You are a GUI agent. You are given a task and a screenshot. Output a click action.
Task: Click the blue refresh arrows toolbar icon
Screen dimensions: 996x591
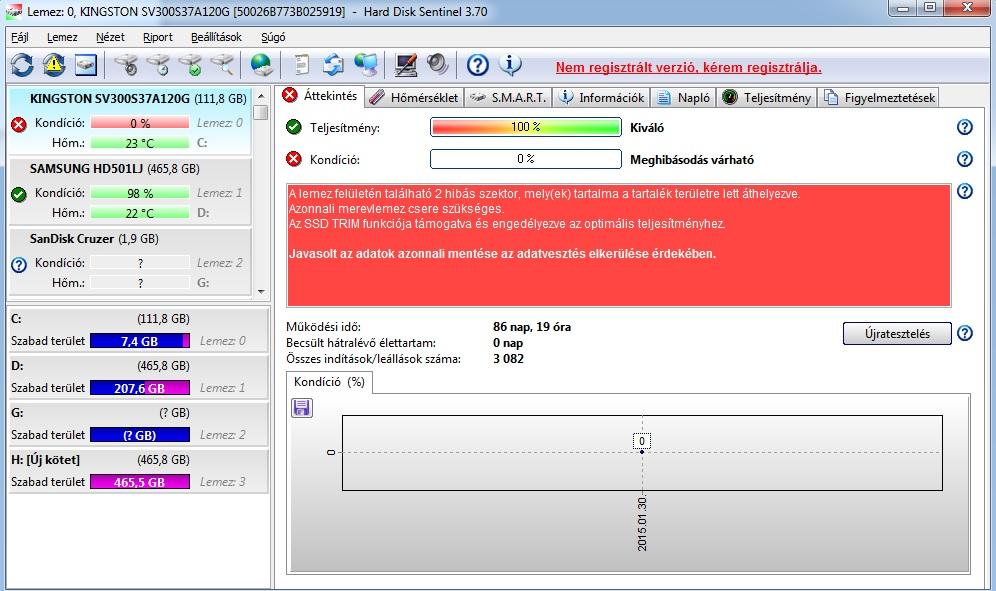(22, 65)
